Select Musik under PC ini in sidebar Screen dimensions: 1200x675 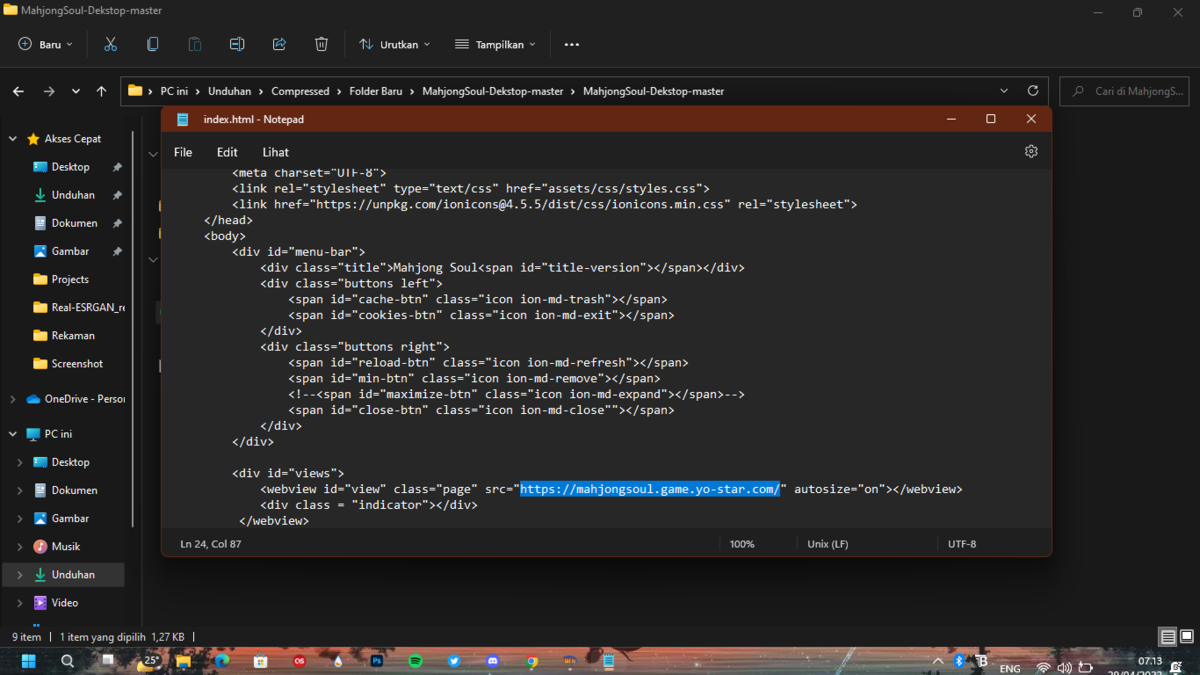[x=65, y=547]
